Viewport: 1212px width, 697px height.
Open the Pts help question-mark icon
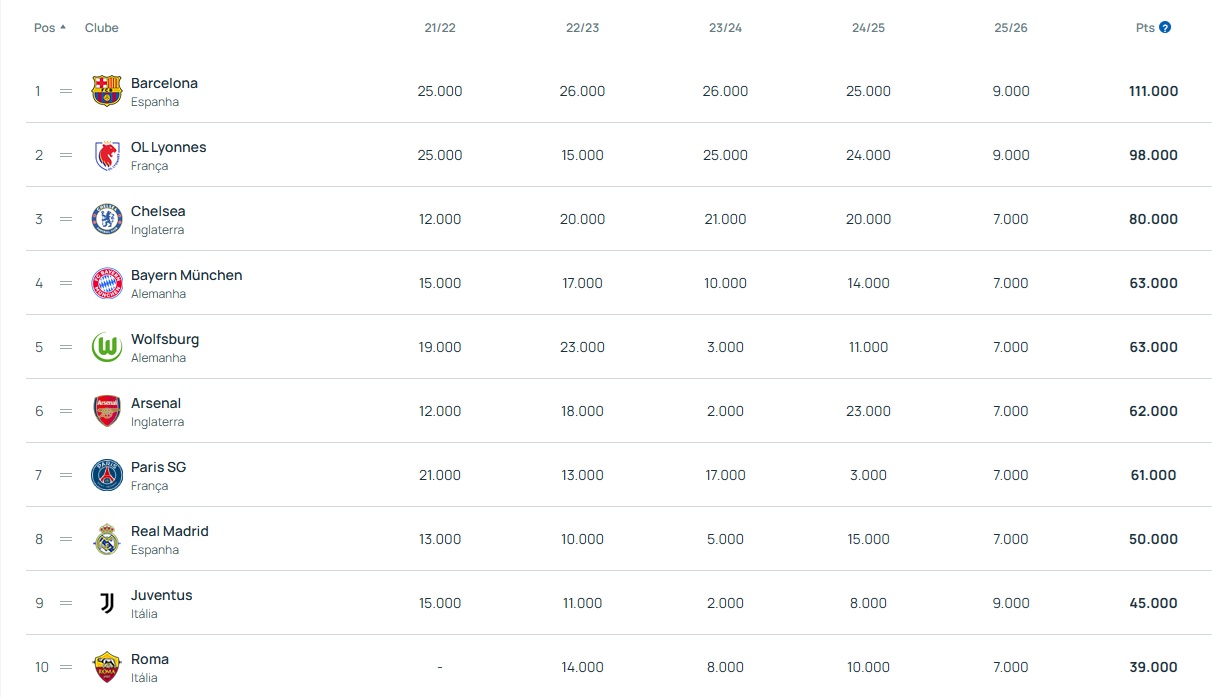1165,28
